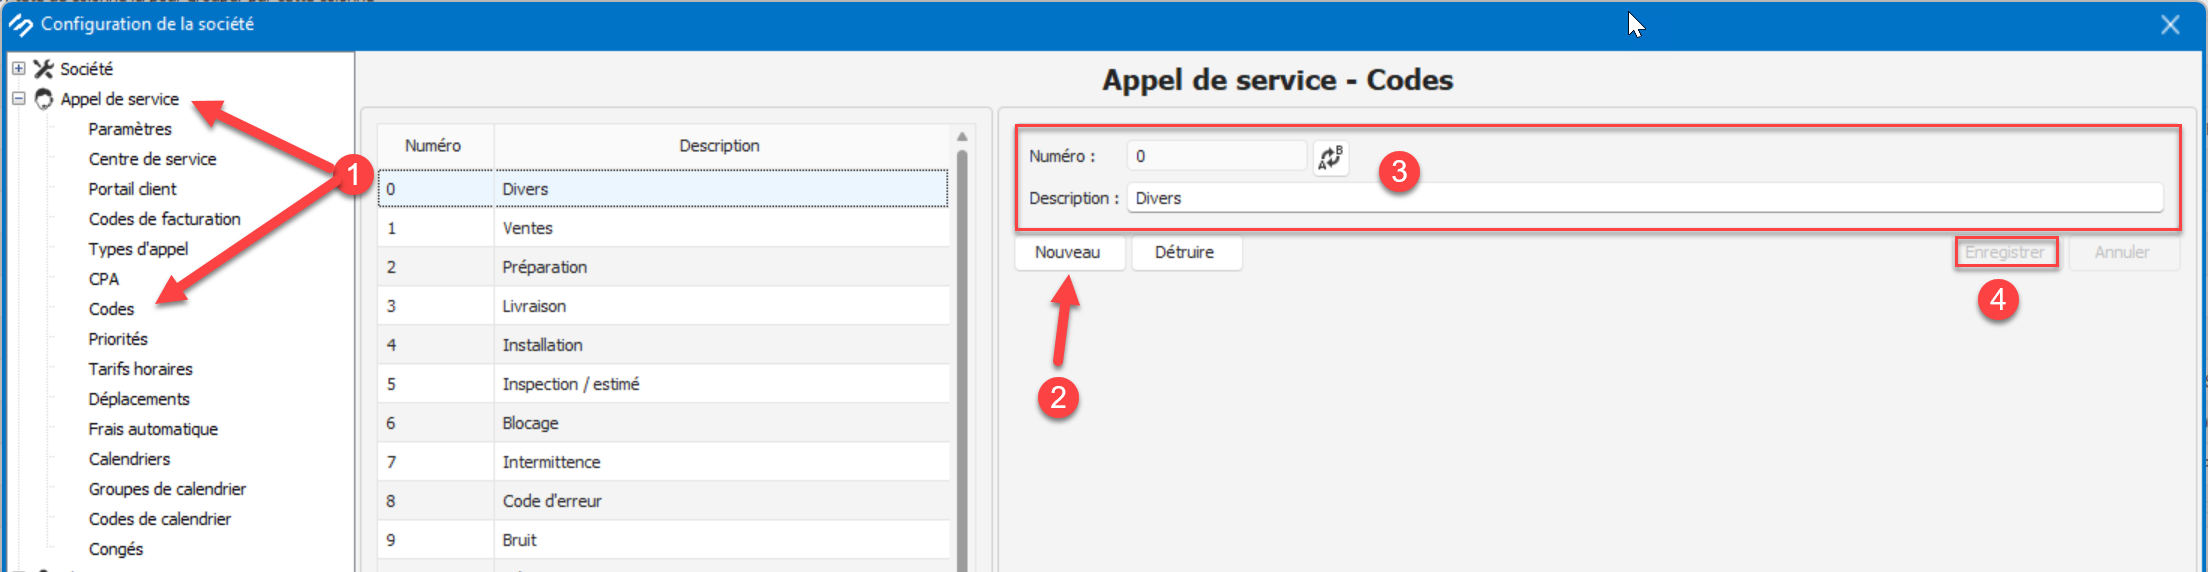The image size is (2208, 572).
Task: Focus the Numéro input field
Action: 1215,156
